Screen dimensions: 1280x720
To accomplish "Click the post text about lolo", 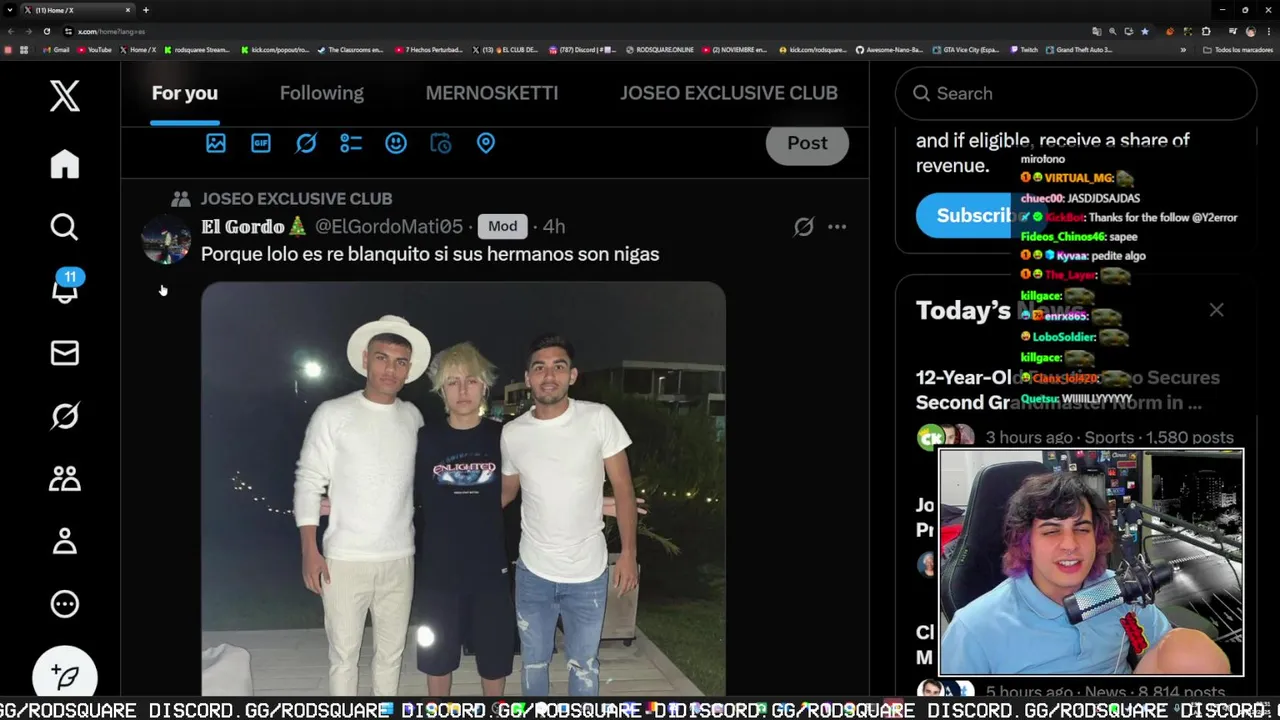I will pyautogui.click(x=430, y=254).
